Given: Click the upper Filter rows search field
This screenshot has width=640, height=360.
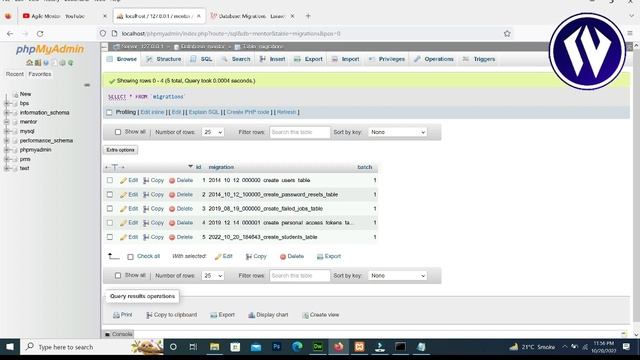Looking at the screenshot, I should [300, 132].
